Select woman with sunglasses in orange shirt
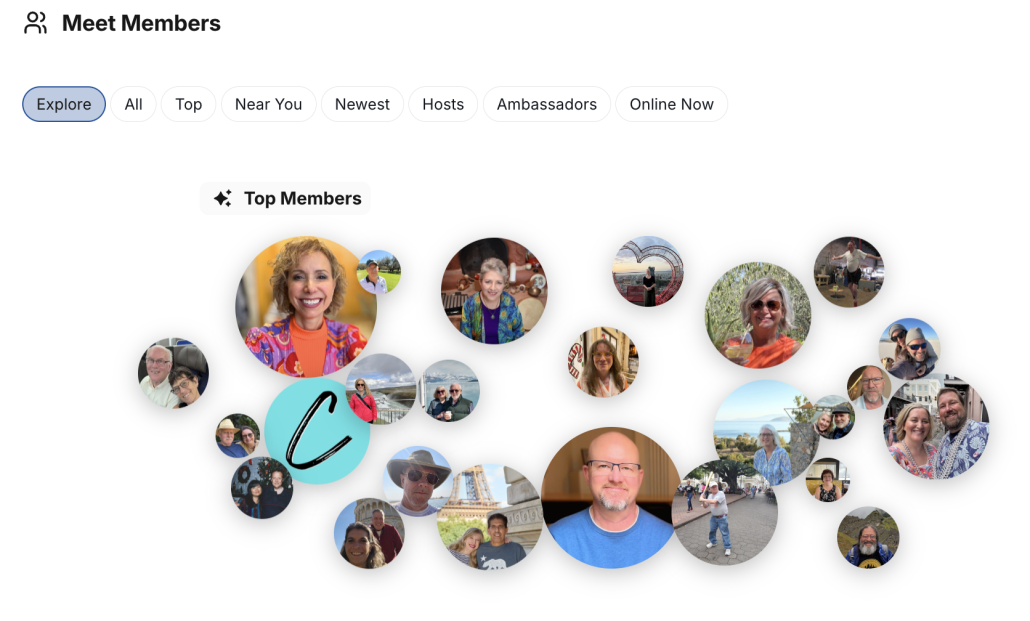 758,315
